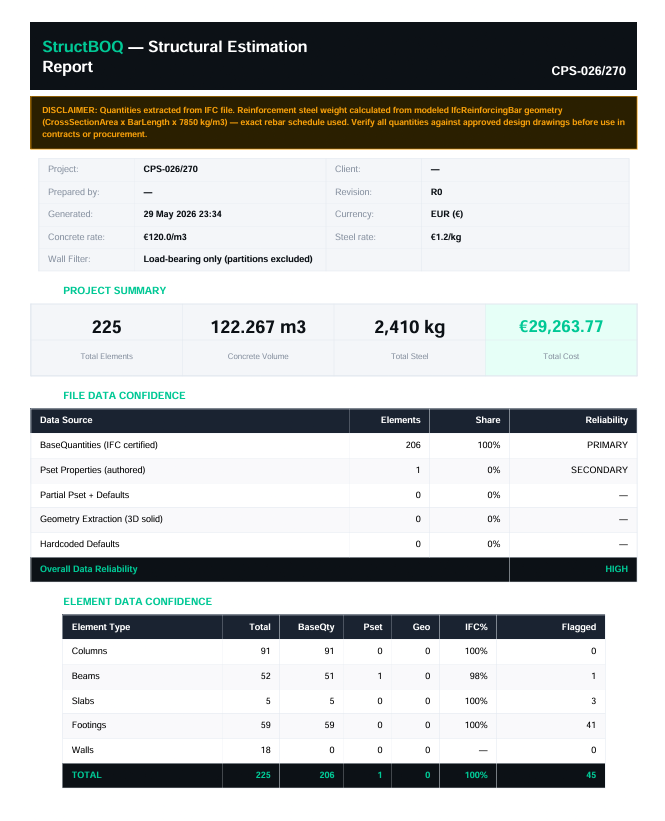
Task: Click the 18 total value for Walls
Action: coord(265,750)
